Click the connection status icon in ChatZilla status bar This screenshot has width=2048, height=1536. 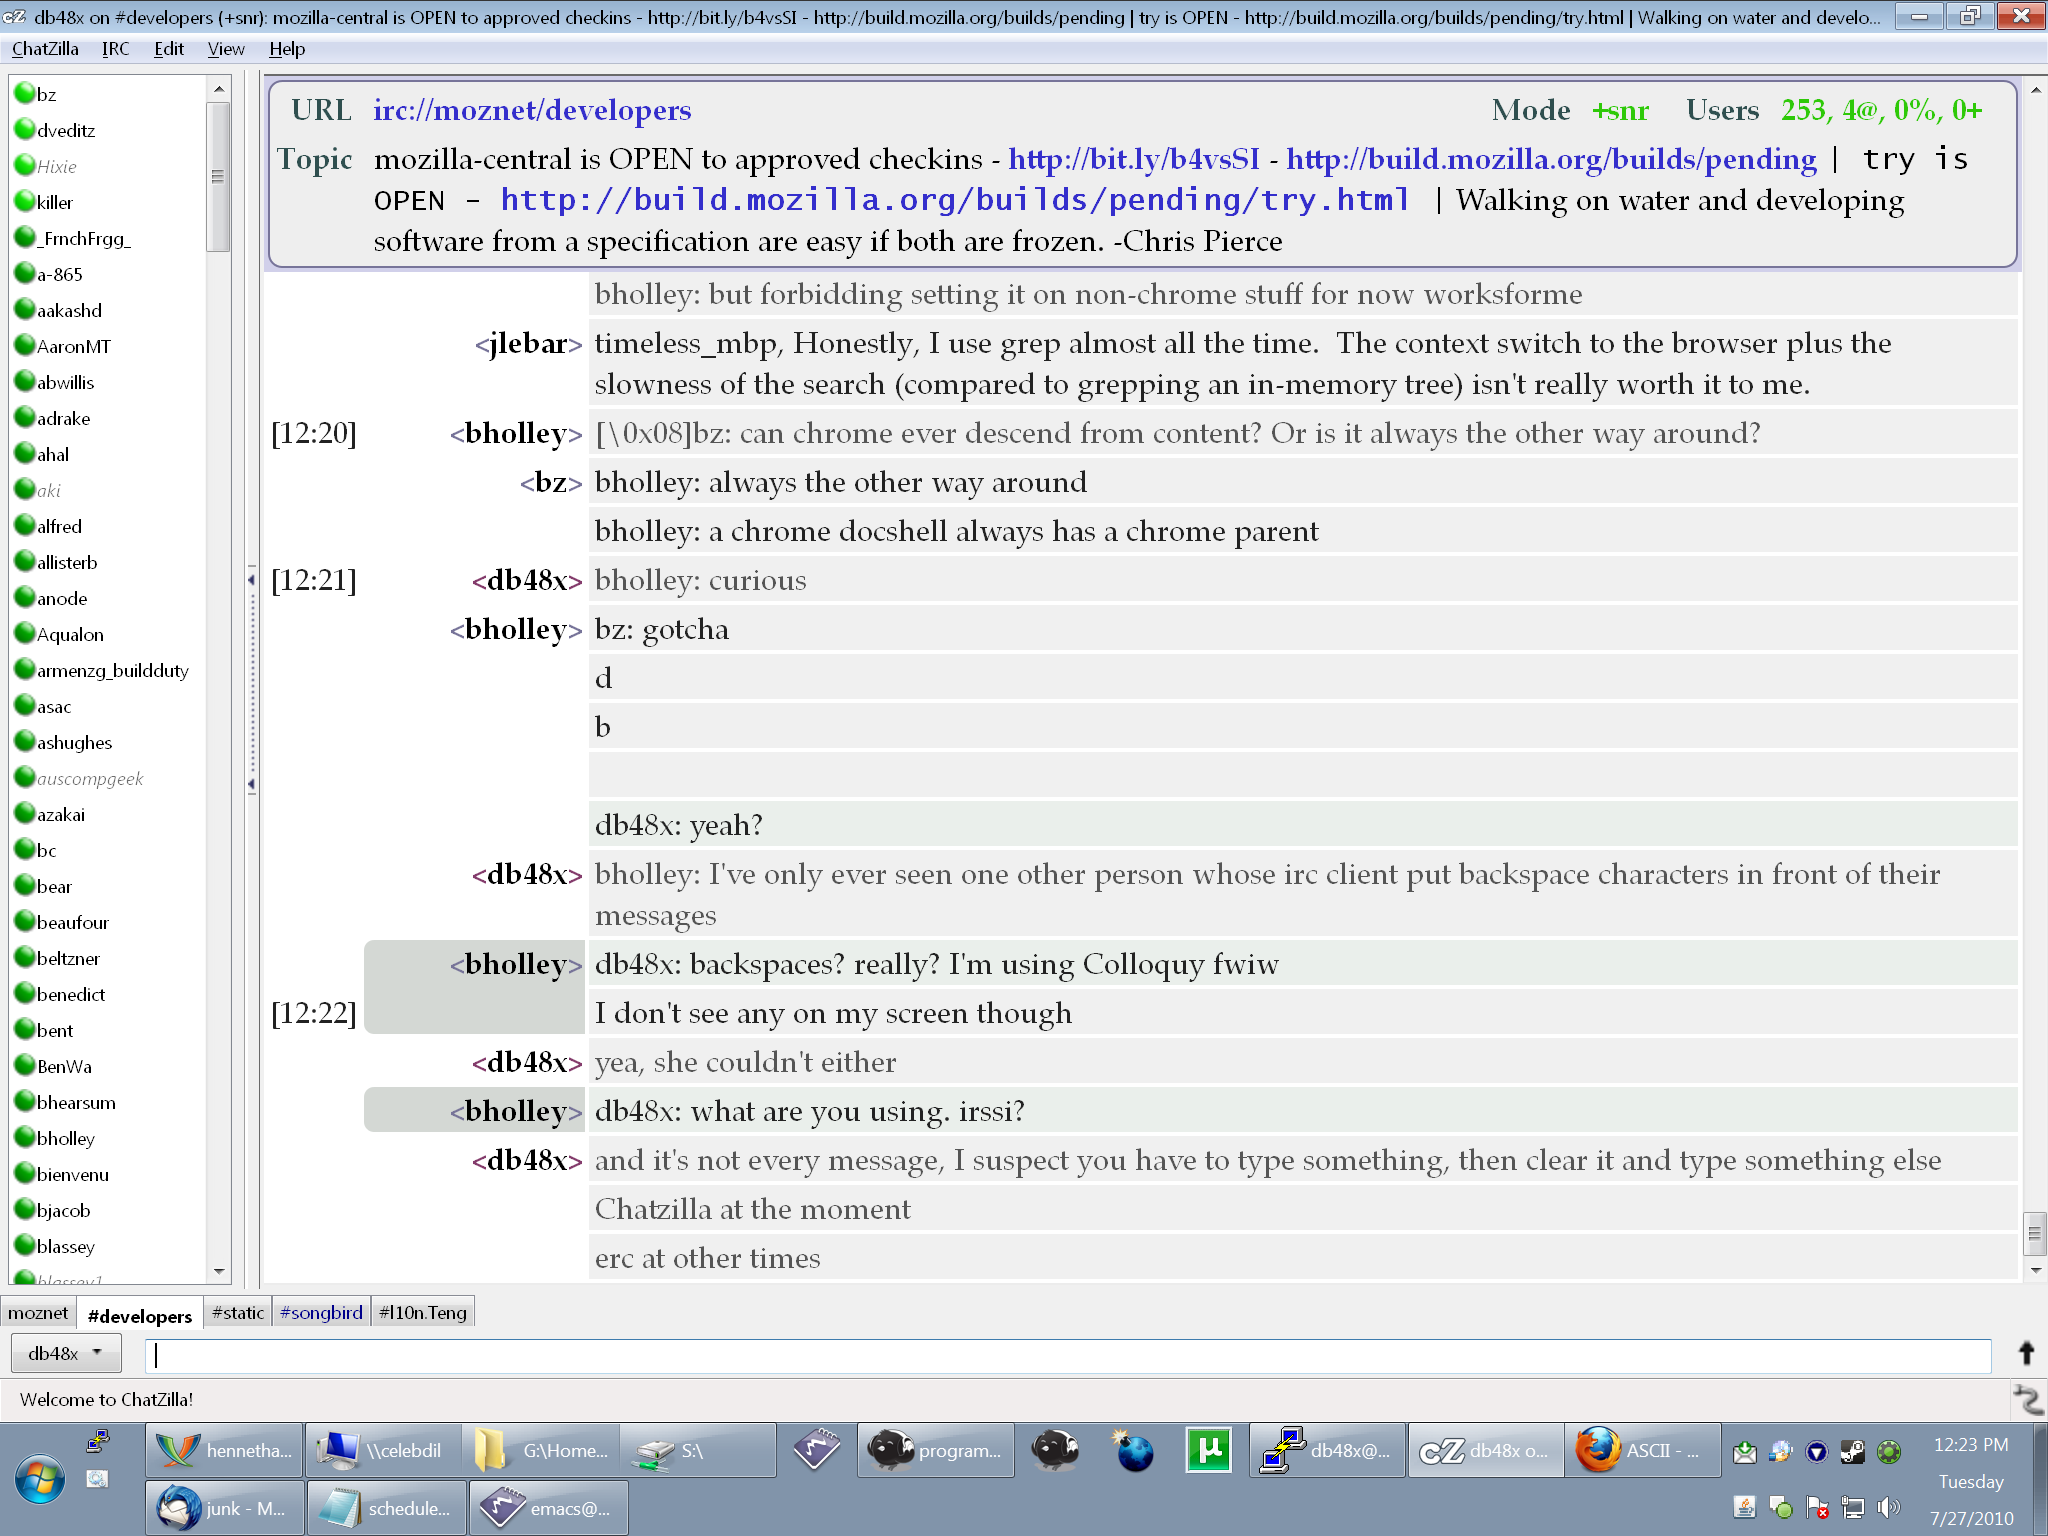coord(2028,1399)
